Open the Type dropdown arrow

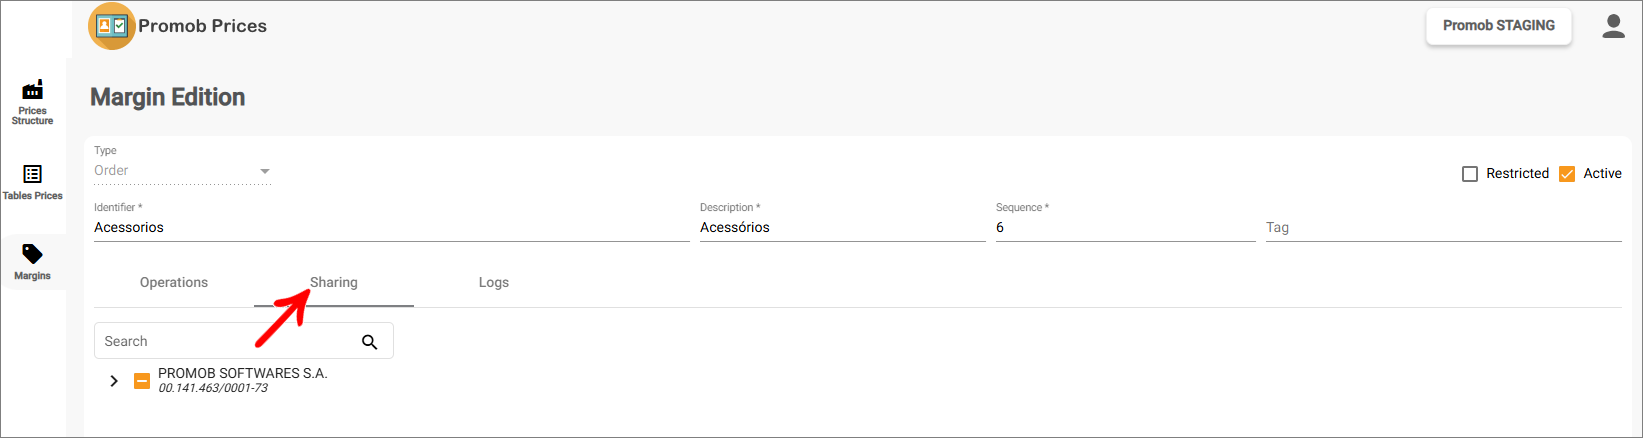pos(265,171)
